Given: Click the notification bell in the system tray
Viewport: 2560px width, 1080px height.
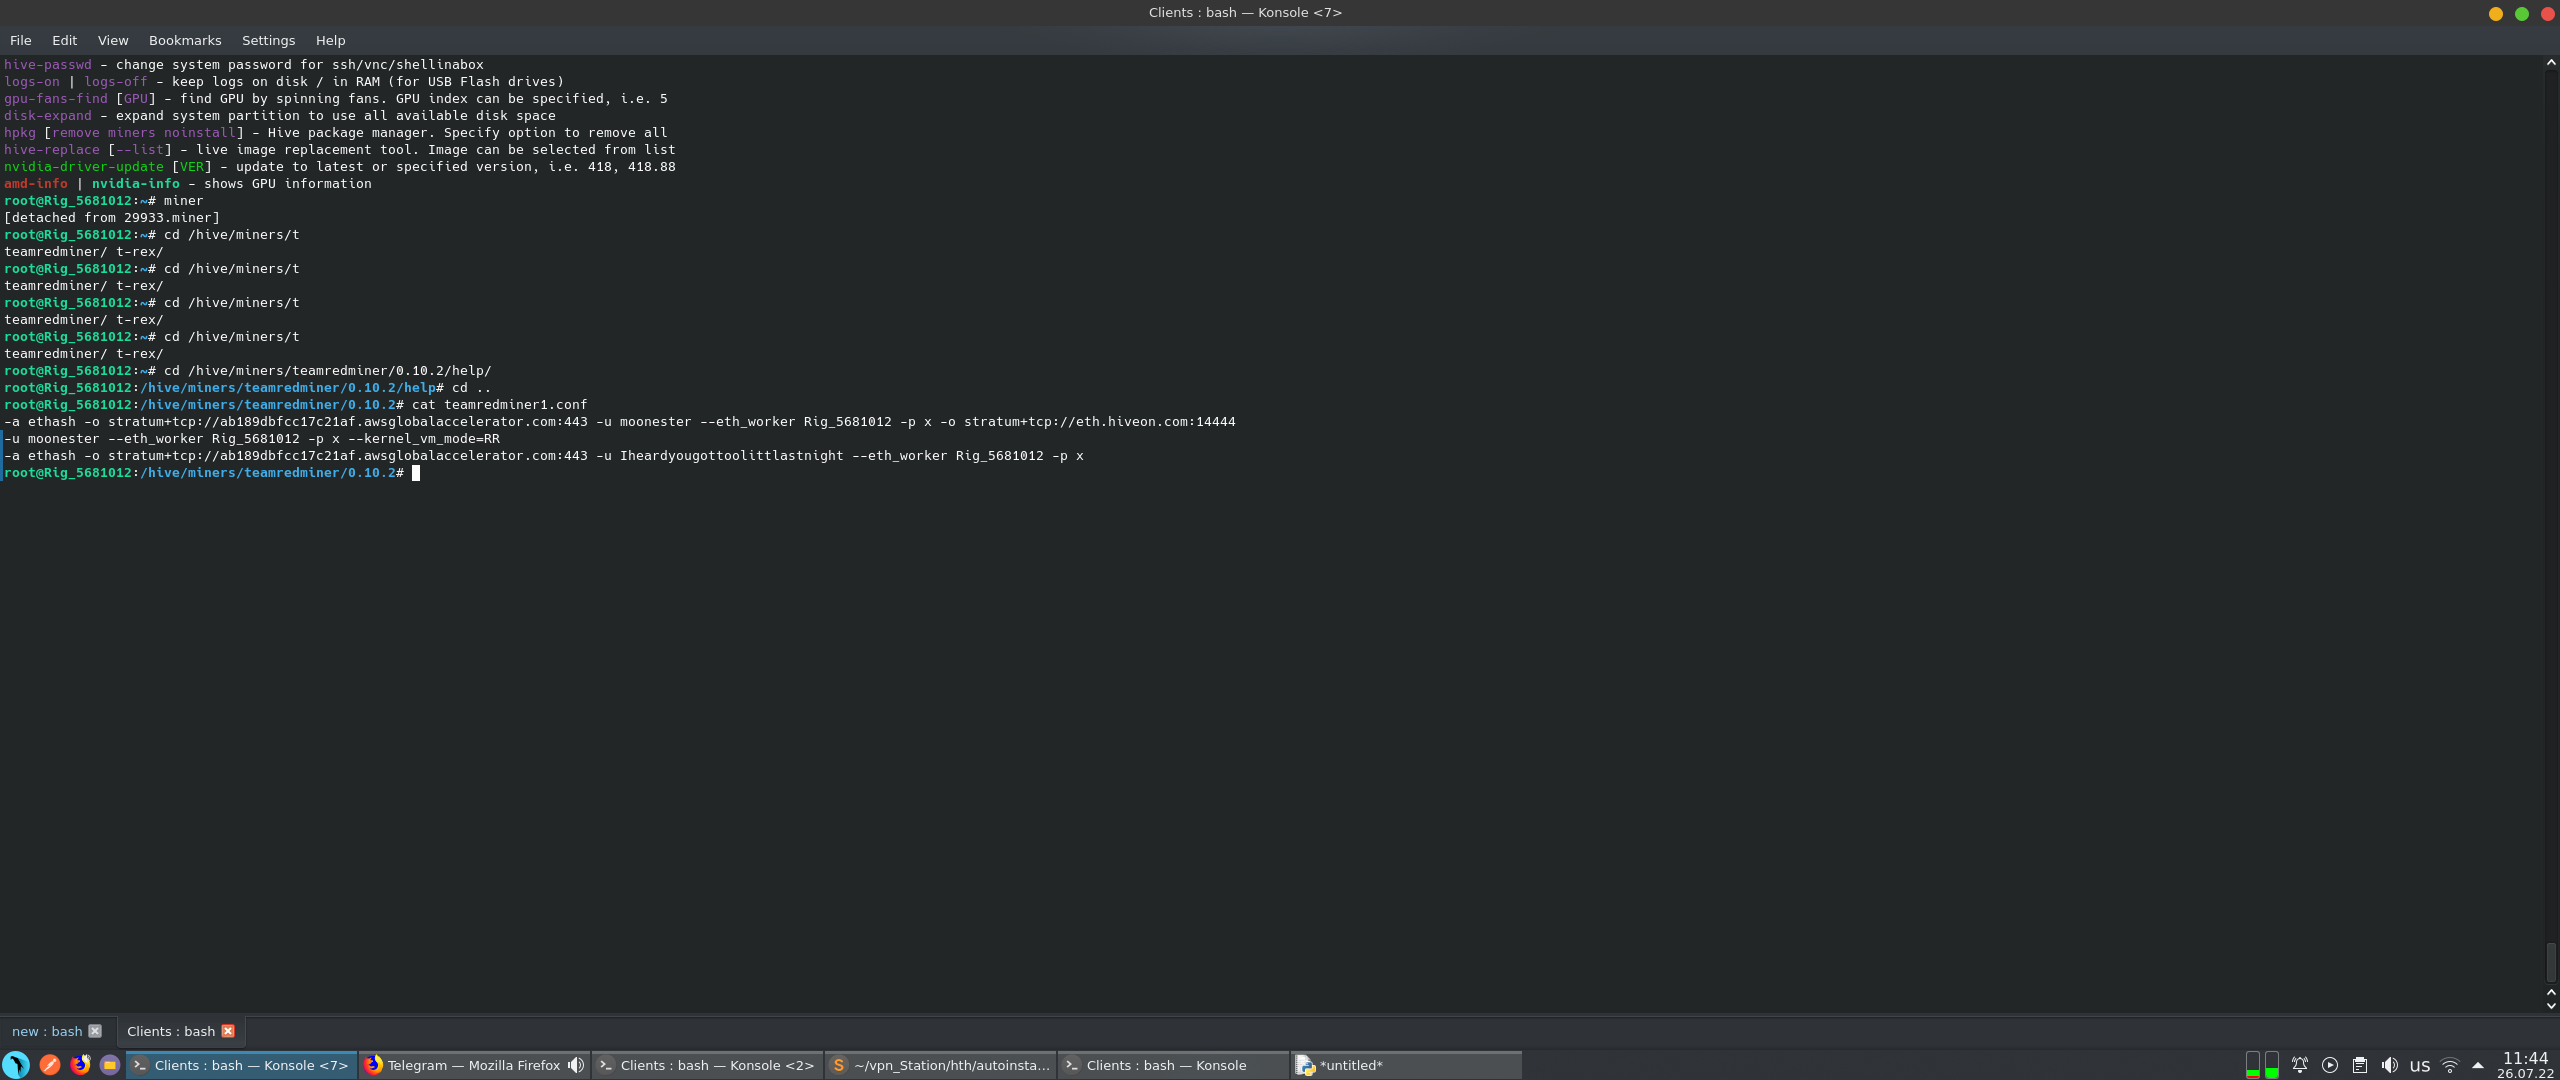Looking at the screenshot, I should [x=2300, y=1065].
